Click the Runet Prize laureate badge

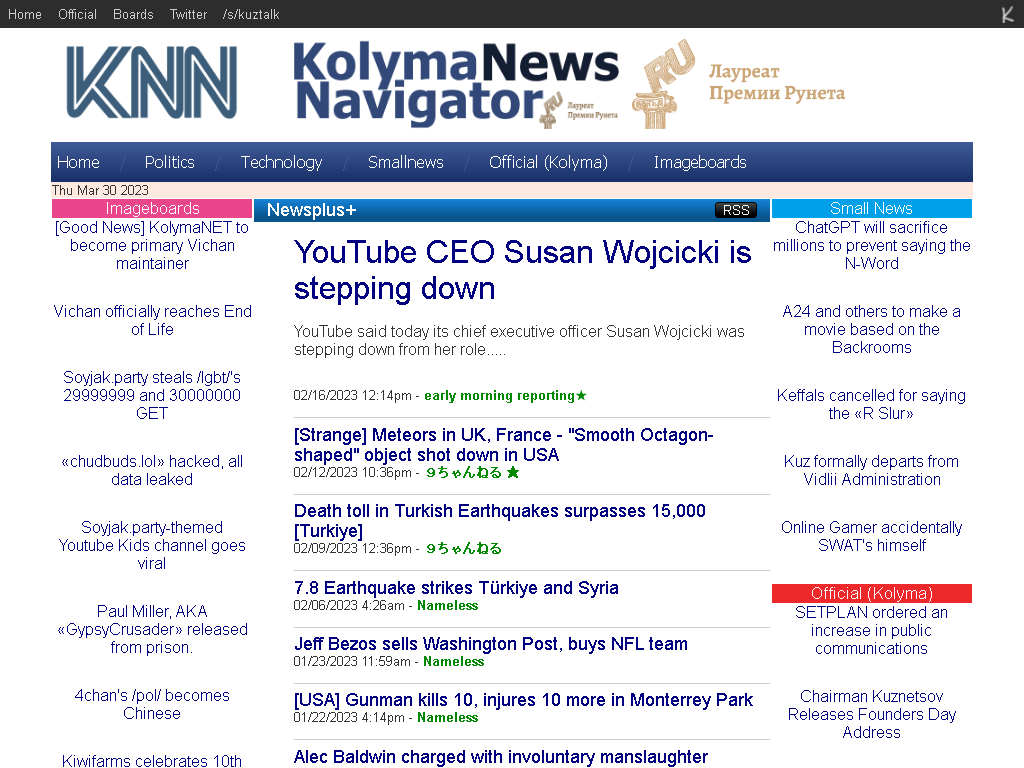(x=738, y=84)
